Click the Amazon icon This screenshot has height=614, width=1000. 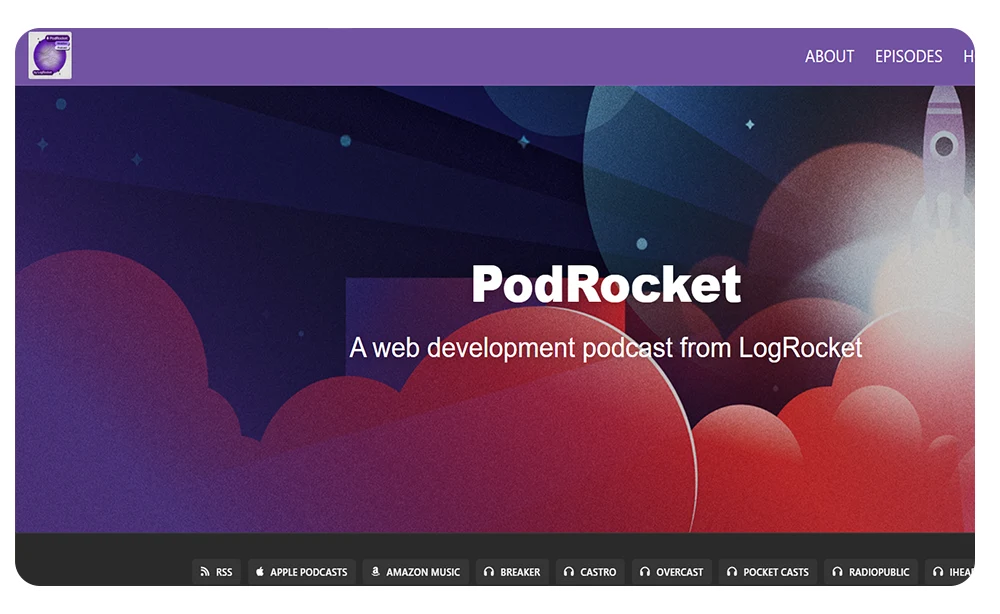(x=376, y=572)
